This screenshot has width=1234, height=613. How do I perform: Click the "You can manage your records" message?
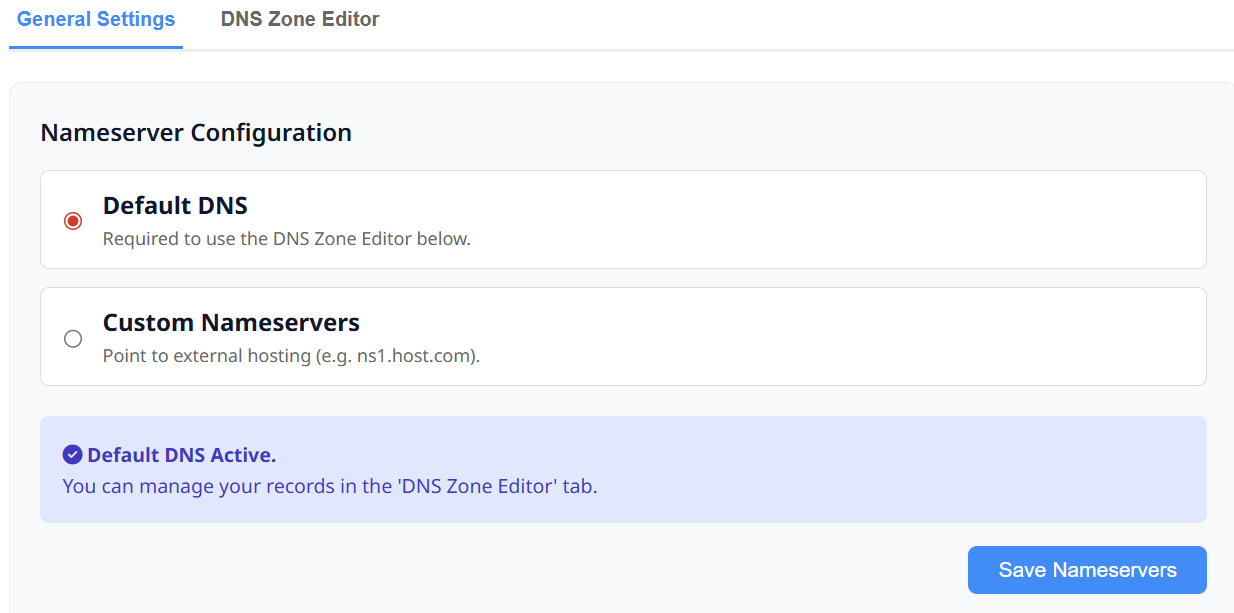point(200,487)
